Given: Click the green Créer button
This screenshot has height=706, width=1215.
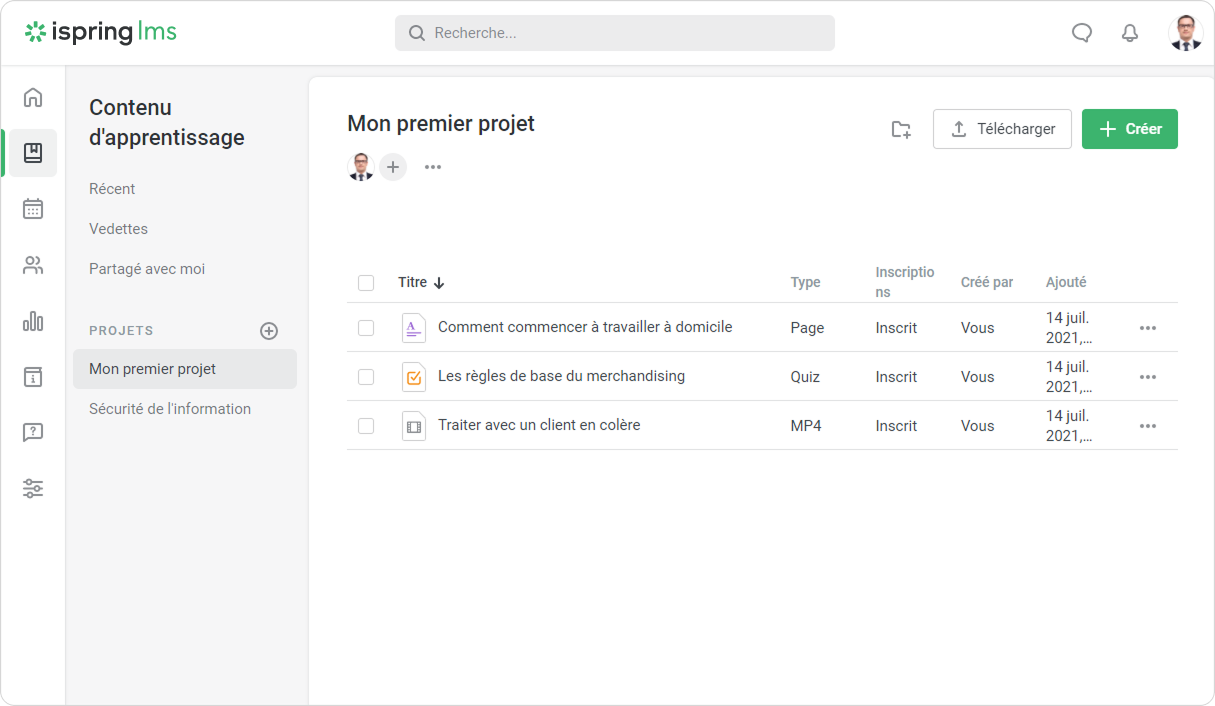Looking at the screenshot, I should click(1129, 129).
